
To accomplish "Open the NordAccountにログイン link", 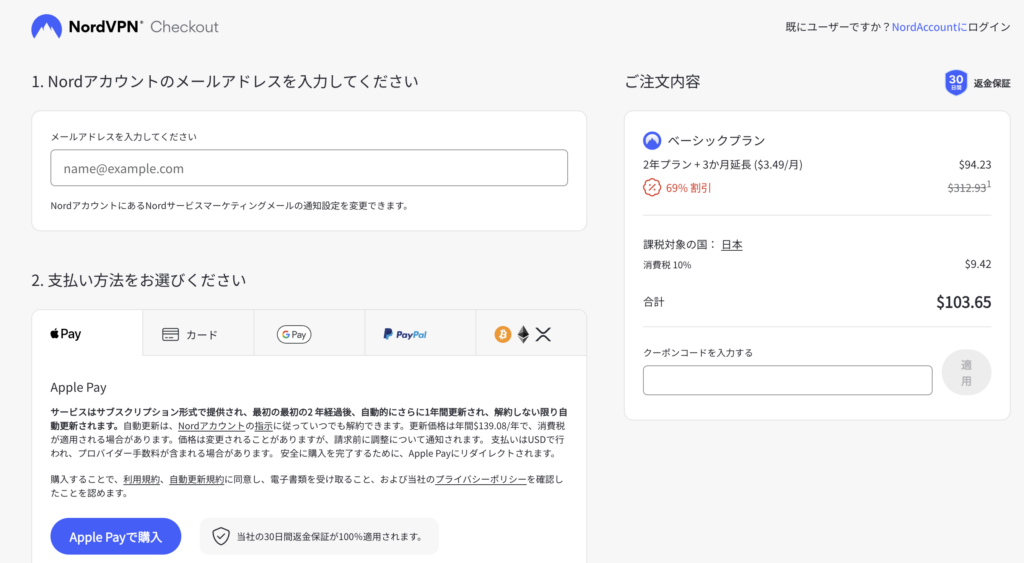I will coord(951,27).
